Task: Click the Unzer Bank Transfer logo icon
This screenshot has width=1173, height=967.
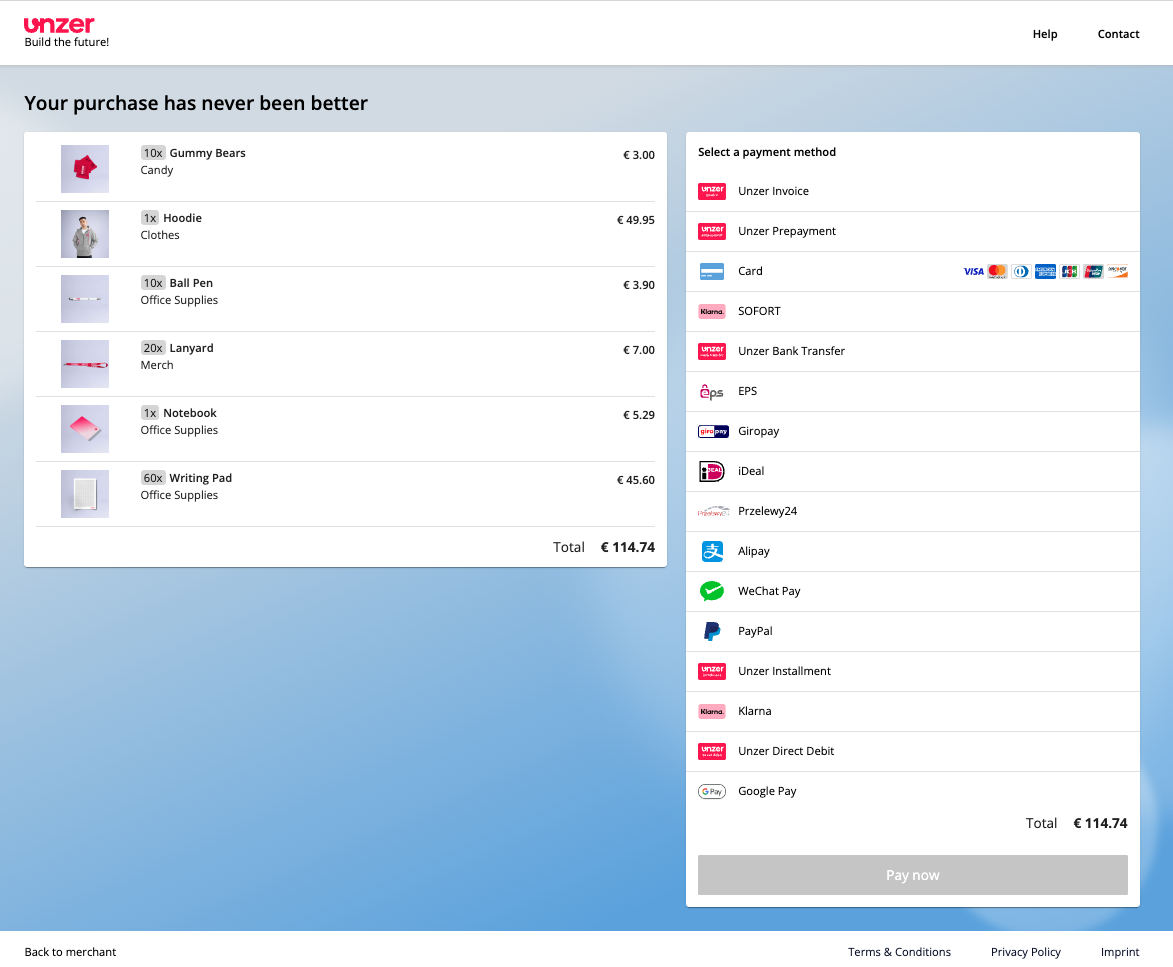Action: point(711,352)
